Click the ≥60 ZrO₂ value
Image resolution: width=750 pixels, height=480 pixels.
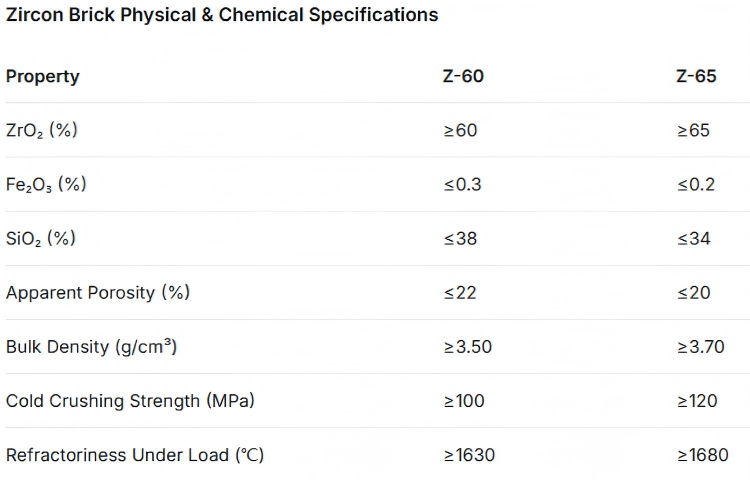460,130
